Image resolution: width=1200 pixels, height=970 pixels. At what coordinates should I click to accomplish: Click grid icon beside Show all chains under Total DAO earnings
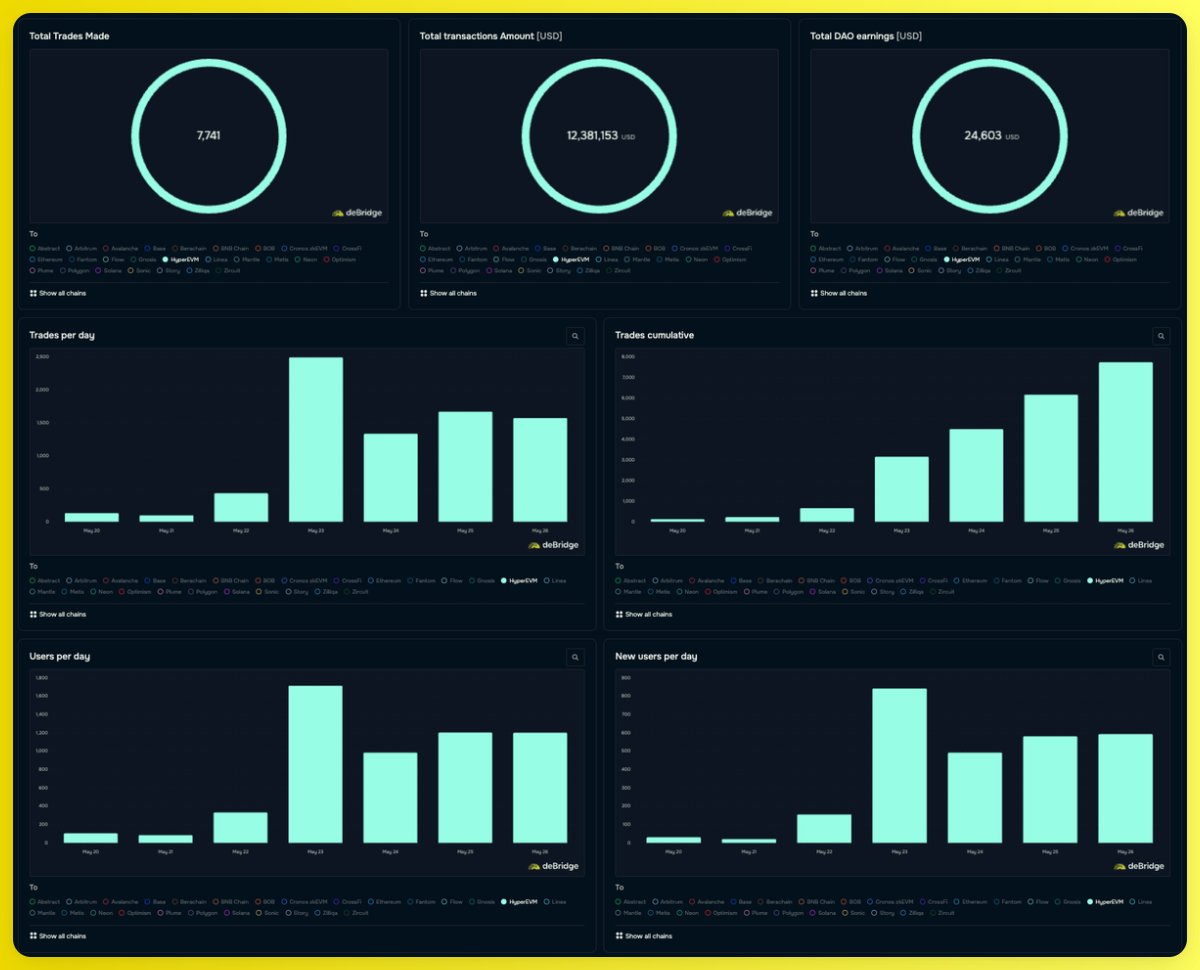point(814,293)
